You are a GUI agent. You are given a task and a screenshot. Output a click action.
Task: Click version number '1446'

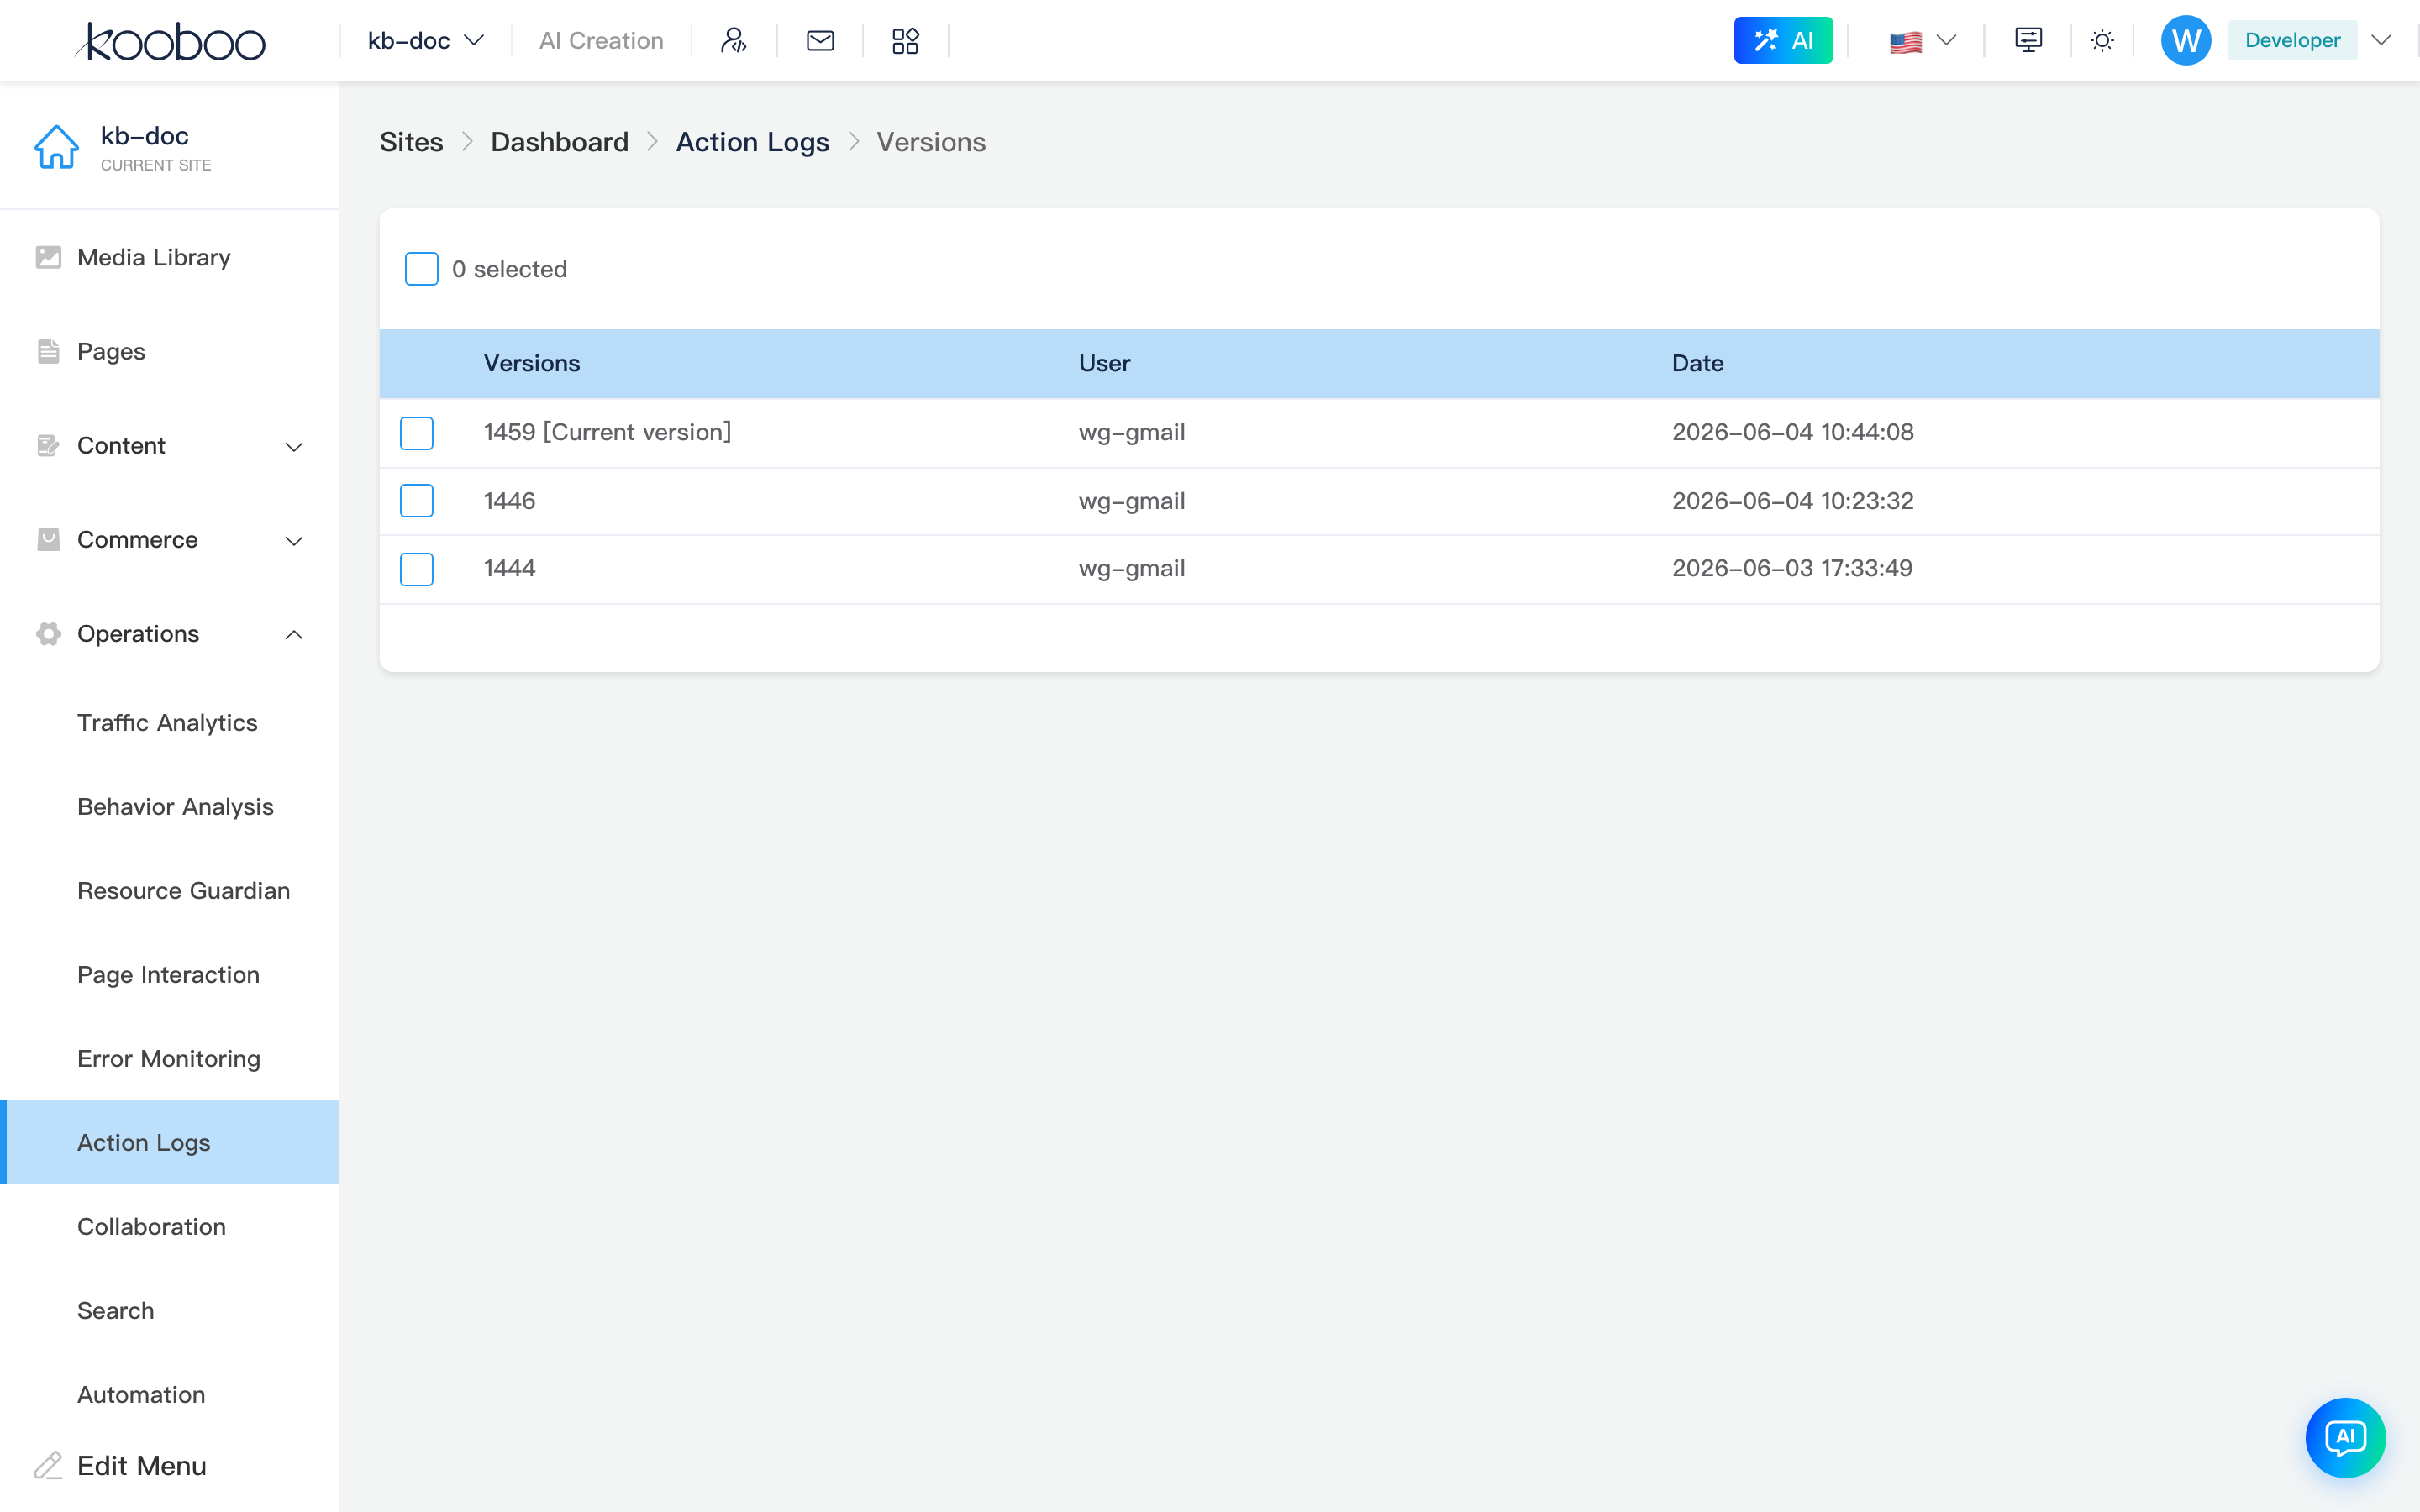coord(509,500)
